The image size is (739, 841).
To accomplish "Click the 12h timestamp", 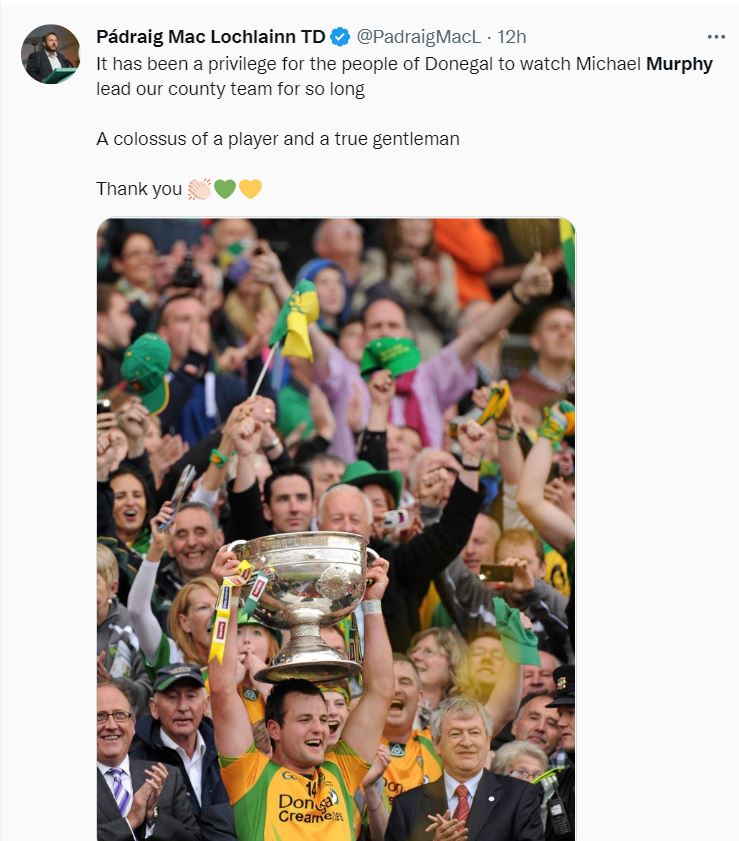I will [x=512, y=37].
